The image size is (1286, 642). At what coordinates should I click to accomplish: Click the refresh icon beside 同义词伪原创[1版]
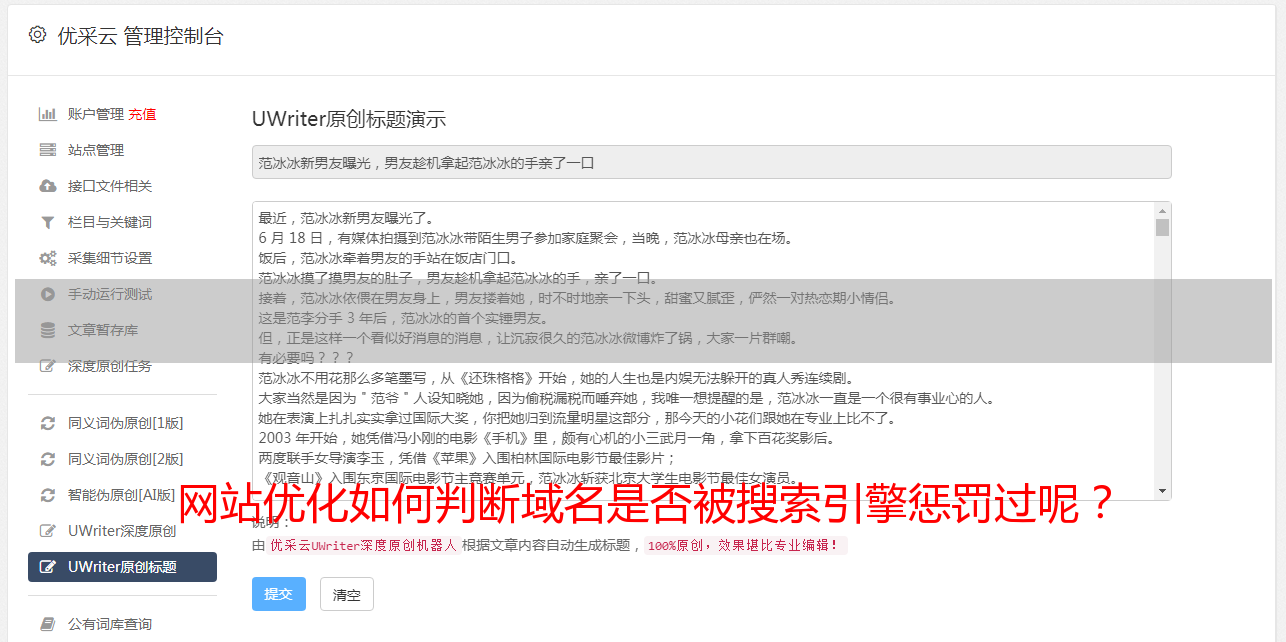pos(47,423)
